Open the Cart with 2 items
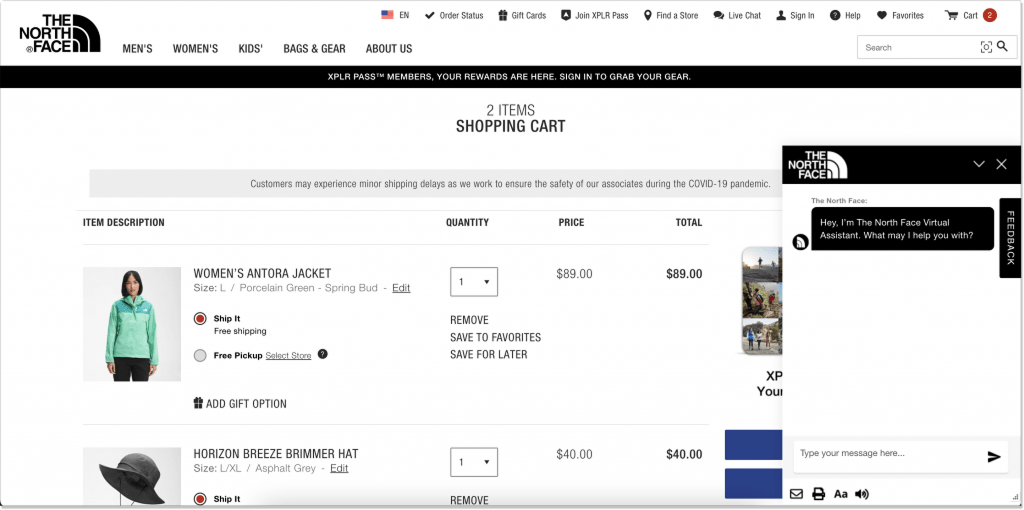Viewport: 1024px width, 510px height. (969, 15)
